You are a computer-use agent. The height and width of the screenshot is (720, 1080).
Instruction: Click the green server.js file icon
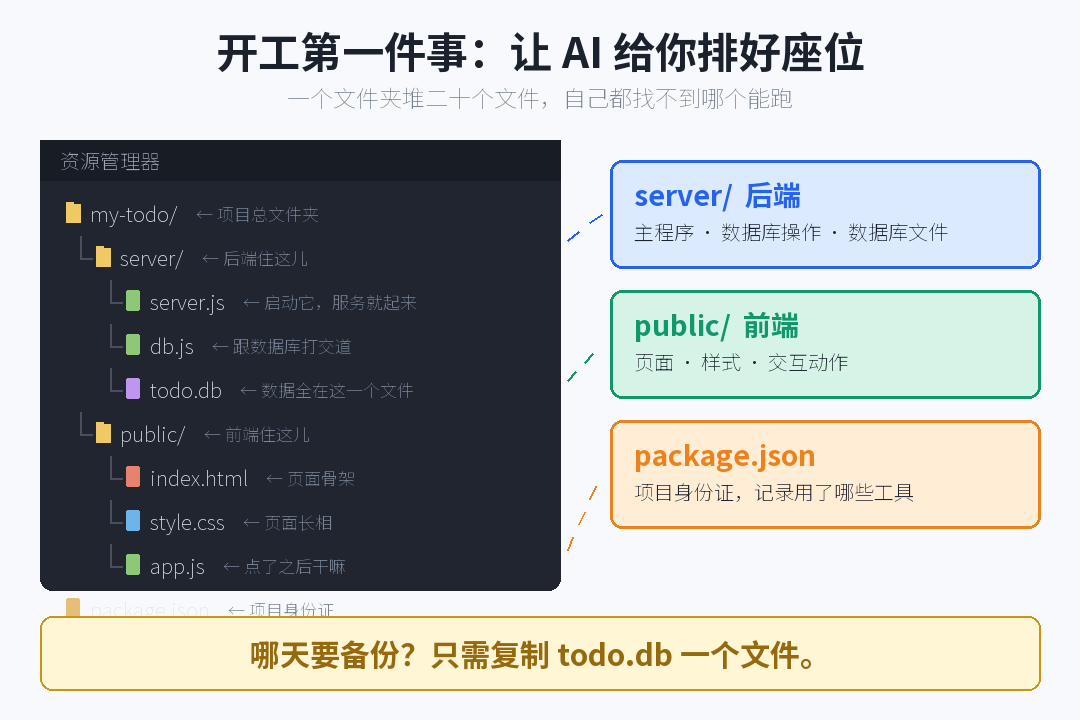[x=133, y=301]
